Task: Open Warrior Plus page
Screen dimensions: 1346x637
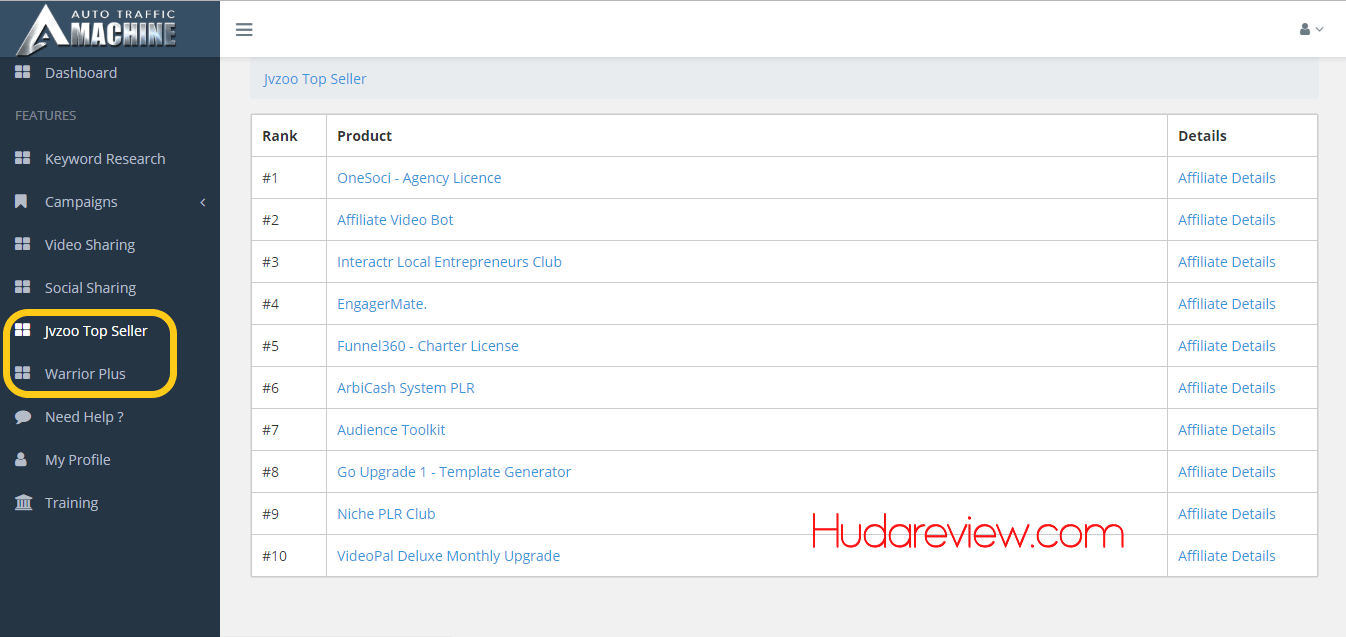Action: 85,374
